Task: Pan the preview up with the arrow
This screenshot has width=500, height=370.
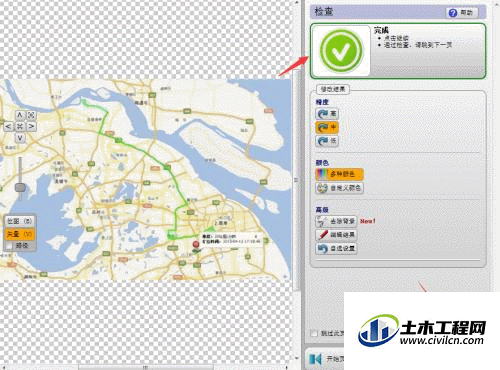Action: click(20, 115)
